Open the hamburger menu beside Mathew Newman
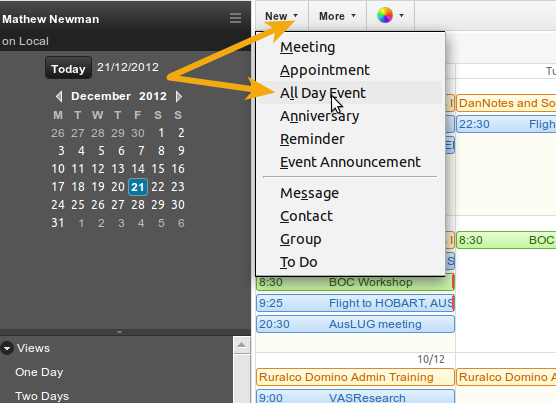Image resolution: width=556 pixels, height=403 pixels. [235, 18]
